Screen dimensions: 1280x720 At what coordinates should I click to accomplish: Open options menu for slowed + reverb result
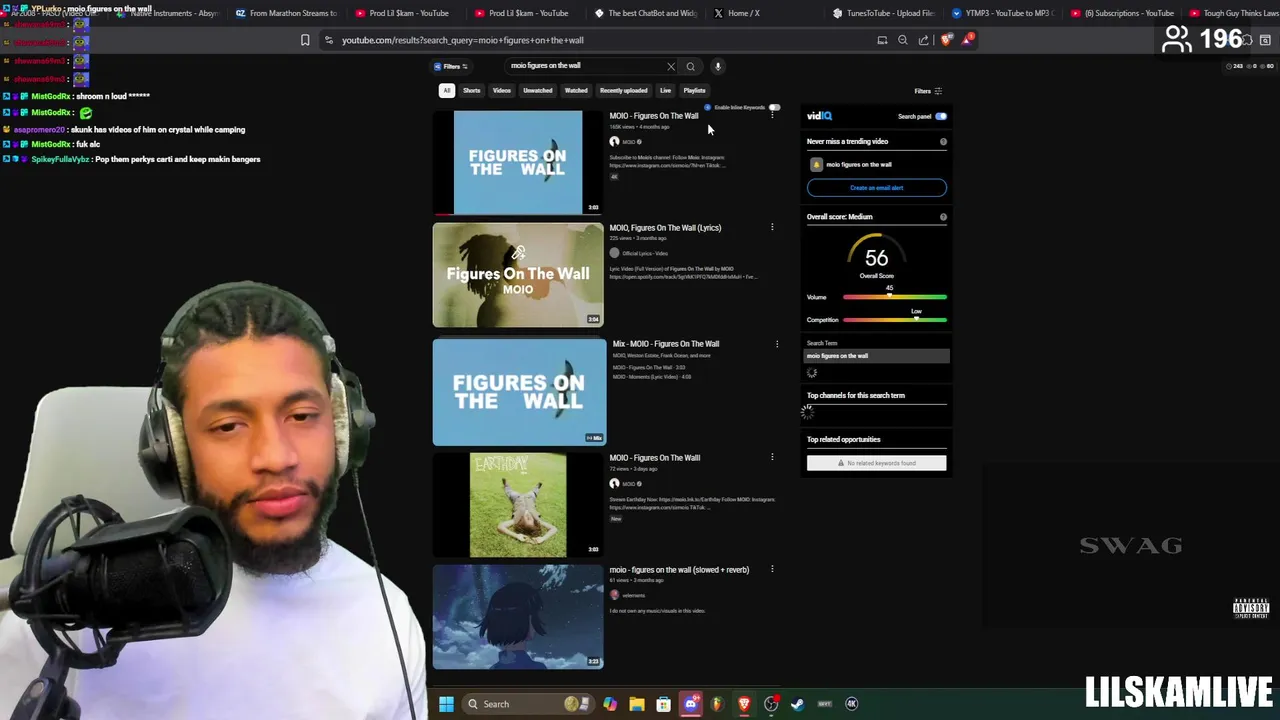pos(772,570)
